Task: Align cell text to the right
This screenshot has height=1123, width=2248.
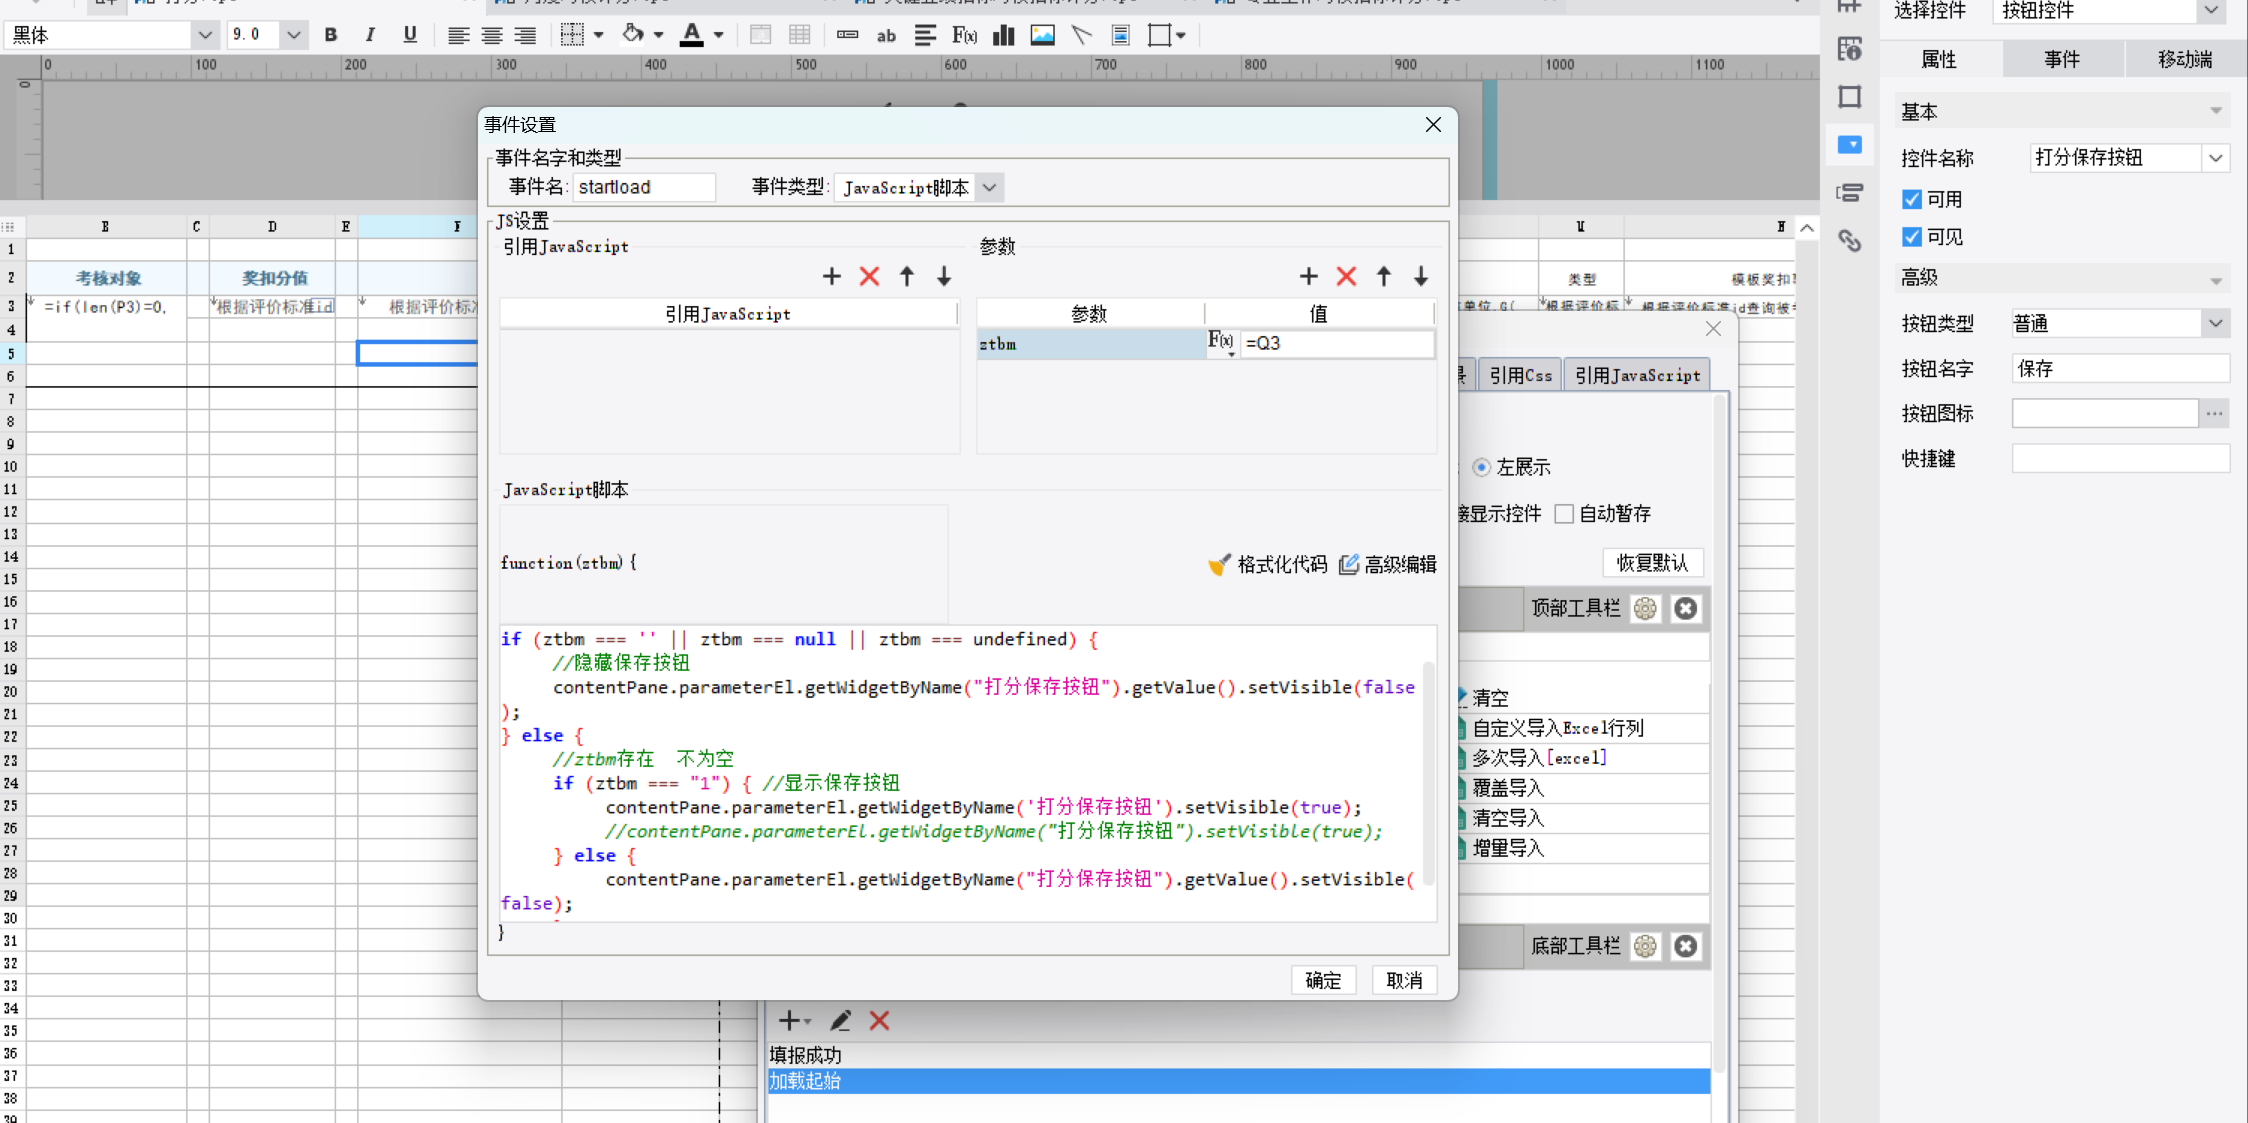Action: 525,35
